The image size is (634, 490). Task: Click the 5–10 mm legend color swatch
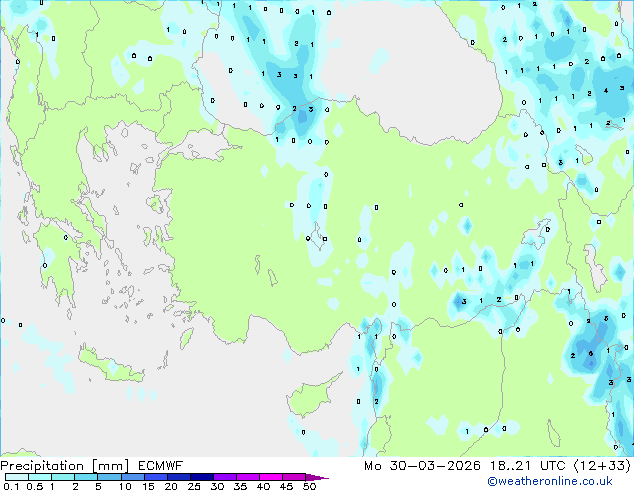point(109,477)
